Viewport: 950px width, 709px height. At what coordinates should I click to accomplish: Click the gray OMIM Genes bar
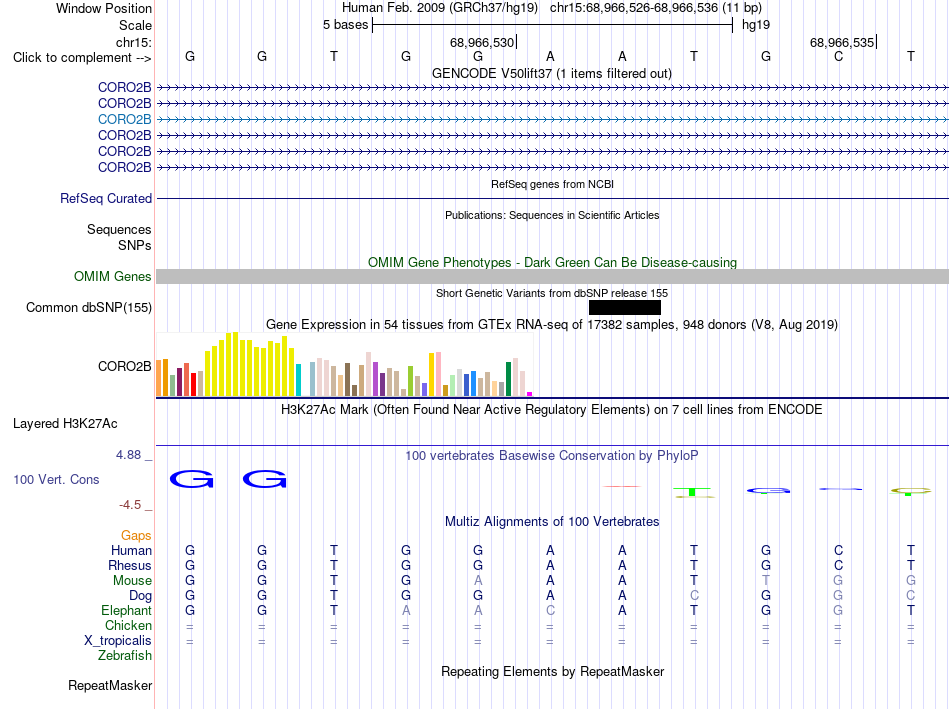pos(552,276)
